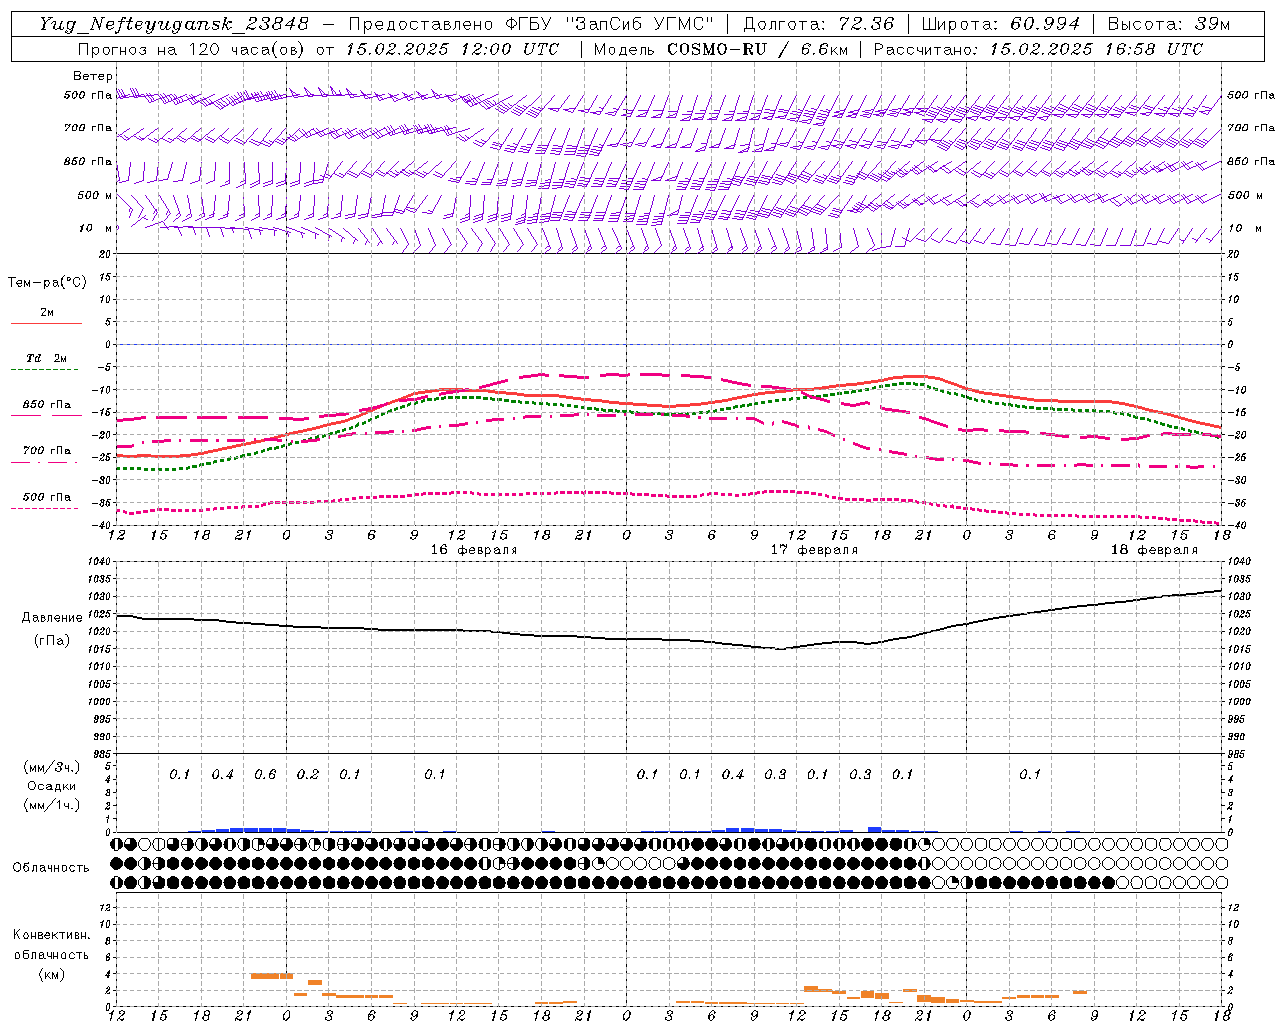Screen dimensions: 1280x1024
Task: Select the Широта: 60.994 header value
Action: (x=1001, y=23)
